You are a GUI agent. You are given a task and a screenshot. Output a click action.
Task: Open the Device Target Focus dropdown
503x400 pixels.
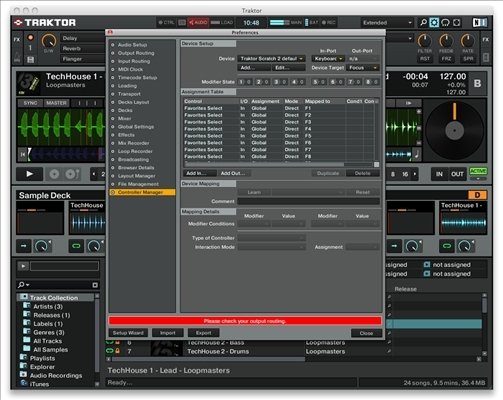(363, 68)
